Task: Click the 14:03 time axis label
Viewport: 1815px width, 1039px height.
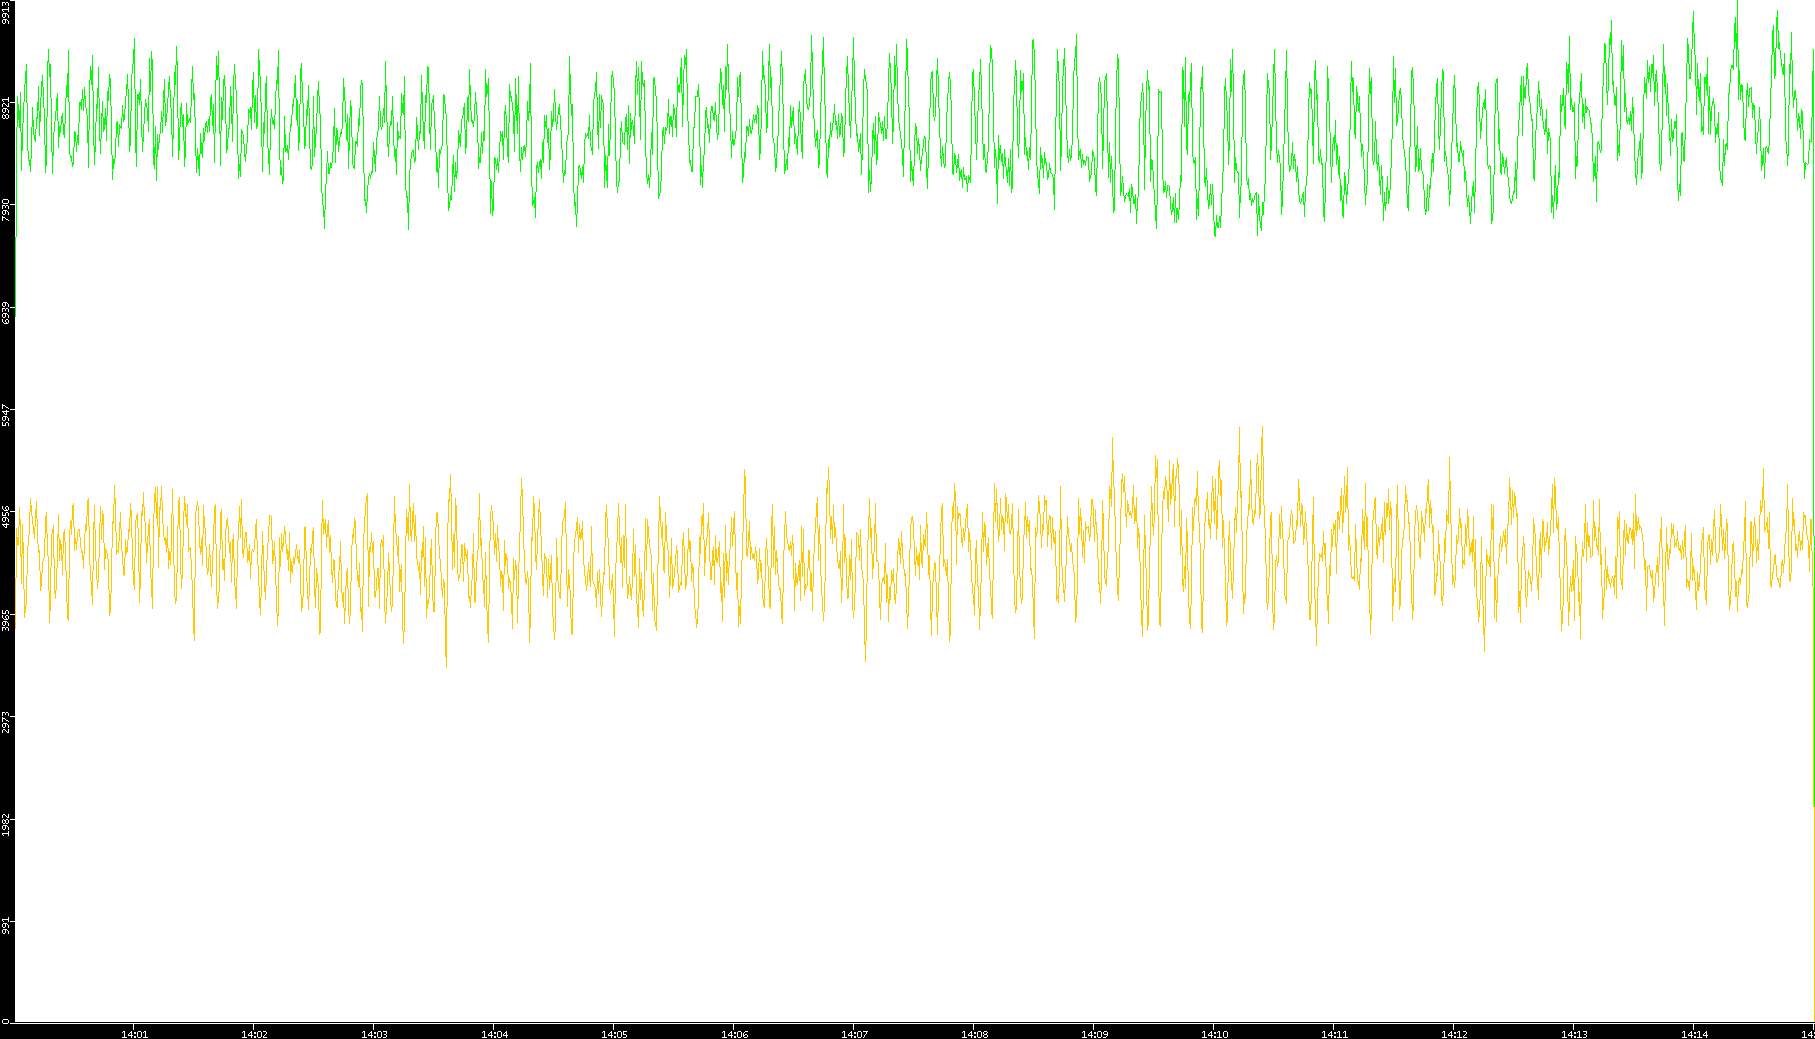Action: 374,1034
